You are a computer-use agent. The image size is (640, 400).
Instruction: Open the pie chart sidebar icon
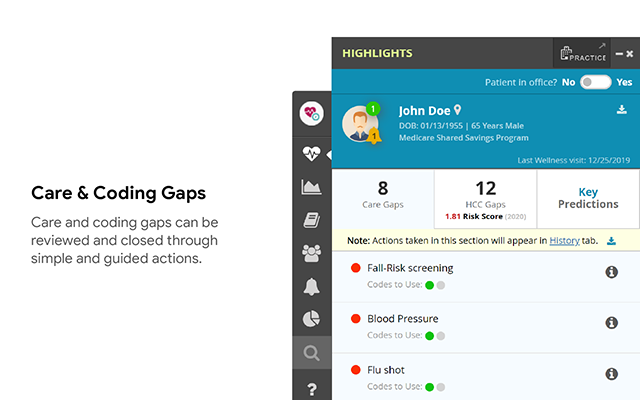pos(311,319)
